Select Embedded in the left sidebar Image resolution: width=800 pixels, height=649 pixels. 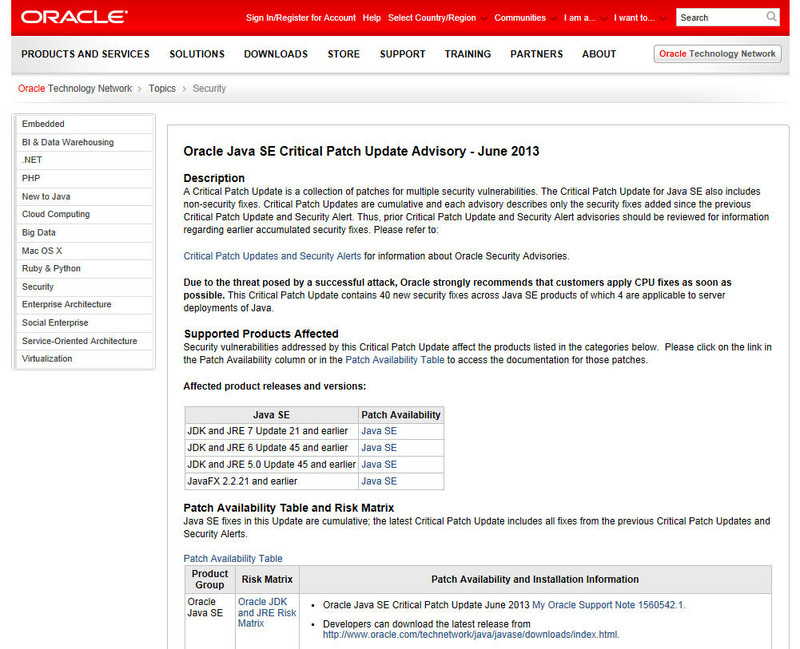click(x=43, y=124)
